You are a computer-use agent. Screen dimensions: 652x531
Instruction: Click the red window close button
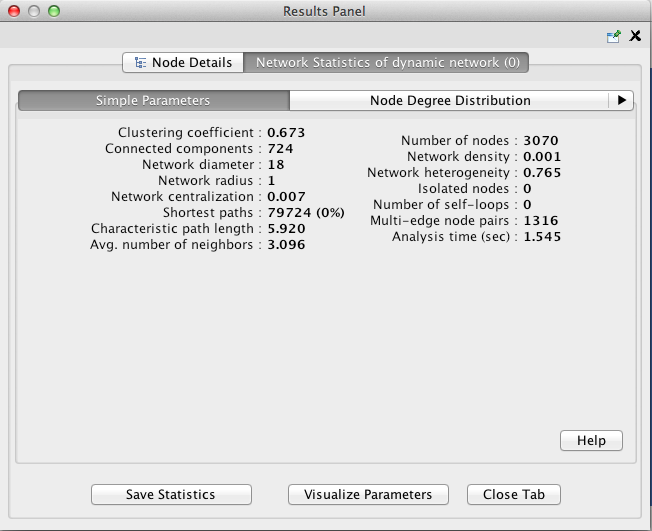pos(14,11)
